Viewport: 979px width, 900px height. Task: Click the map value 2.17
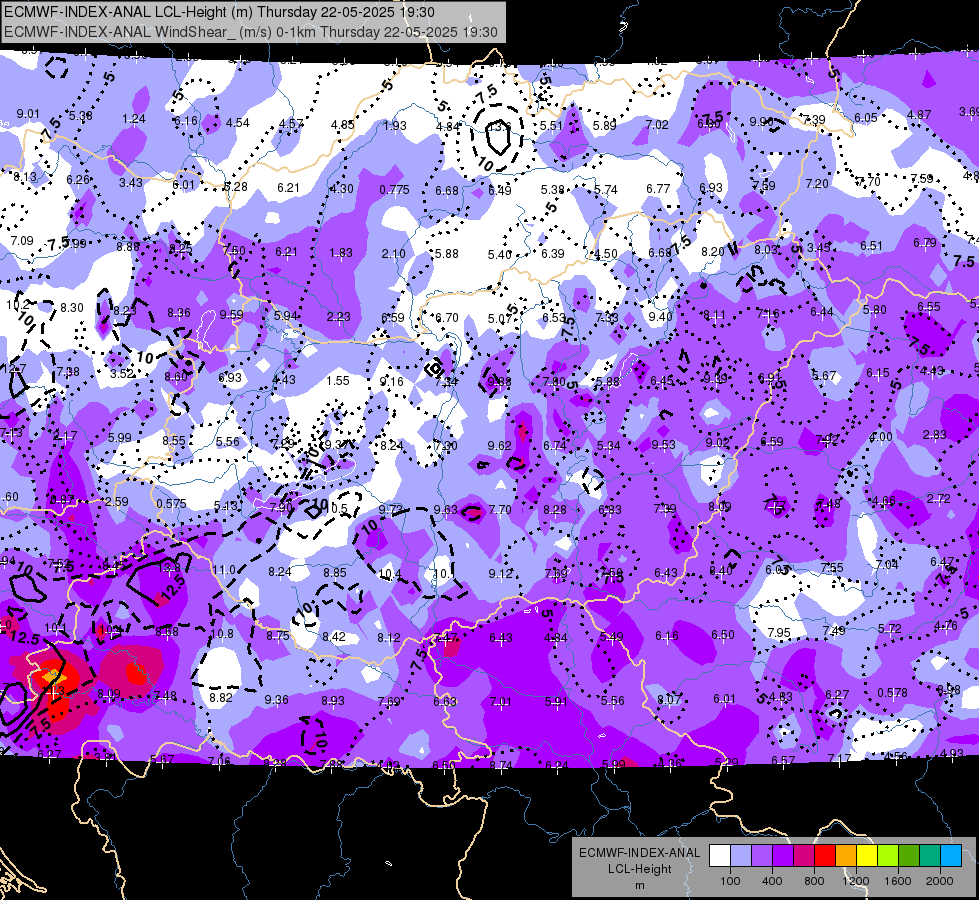click(65, 435)
